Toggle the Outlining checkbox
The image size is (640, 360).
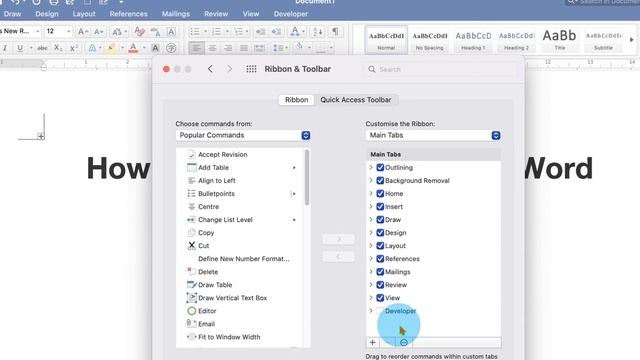coord(380,167)
